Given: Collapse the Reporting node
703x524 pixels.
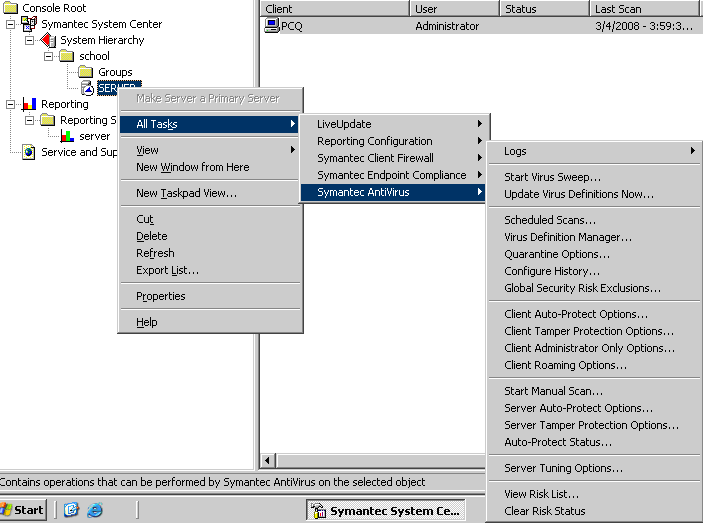Looking at the screenshot, I should click(10, 104).
